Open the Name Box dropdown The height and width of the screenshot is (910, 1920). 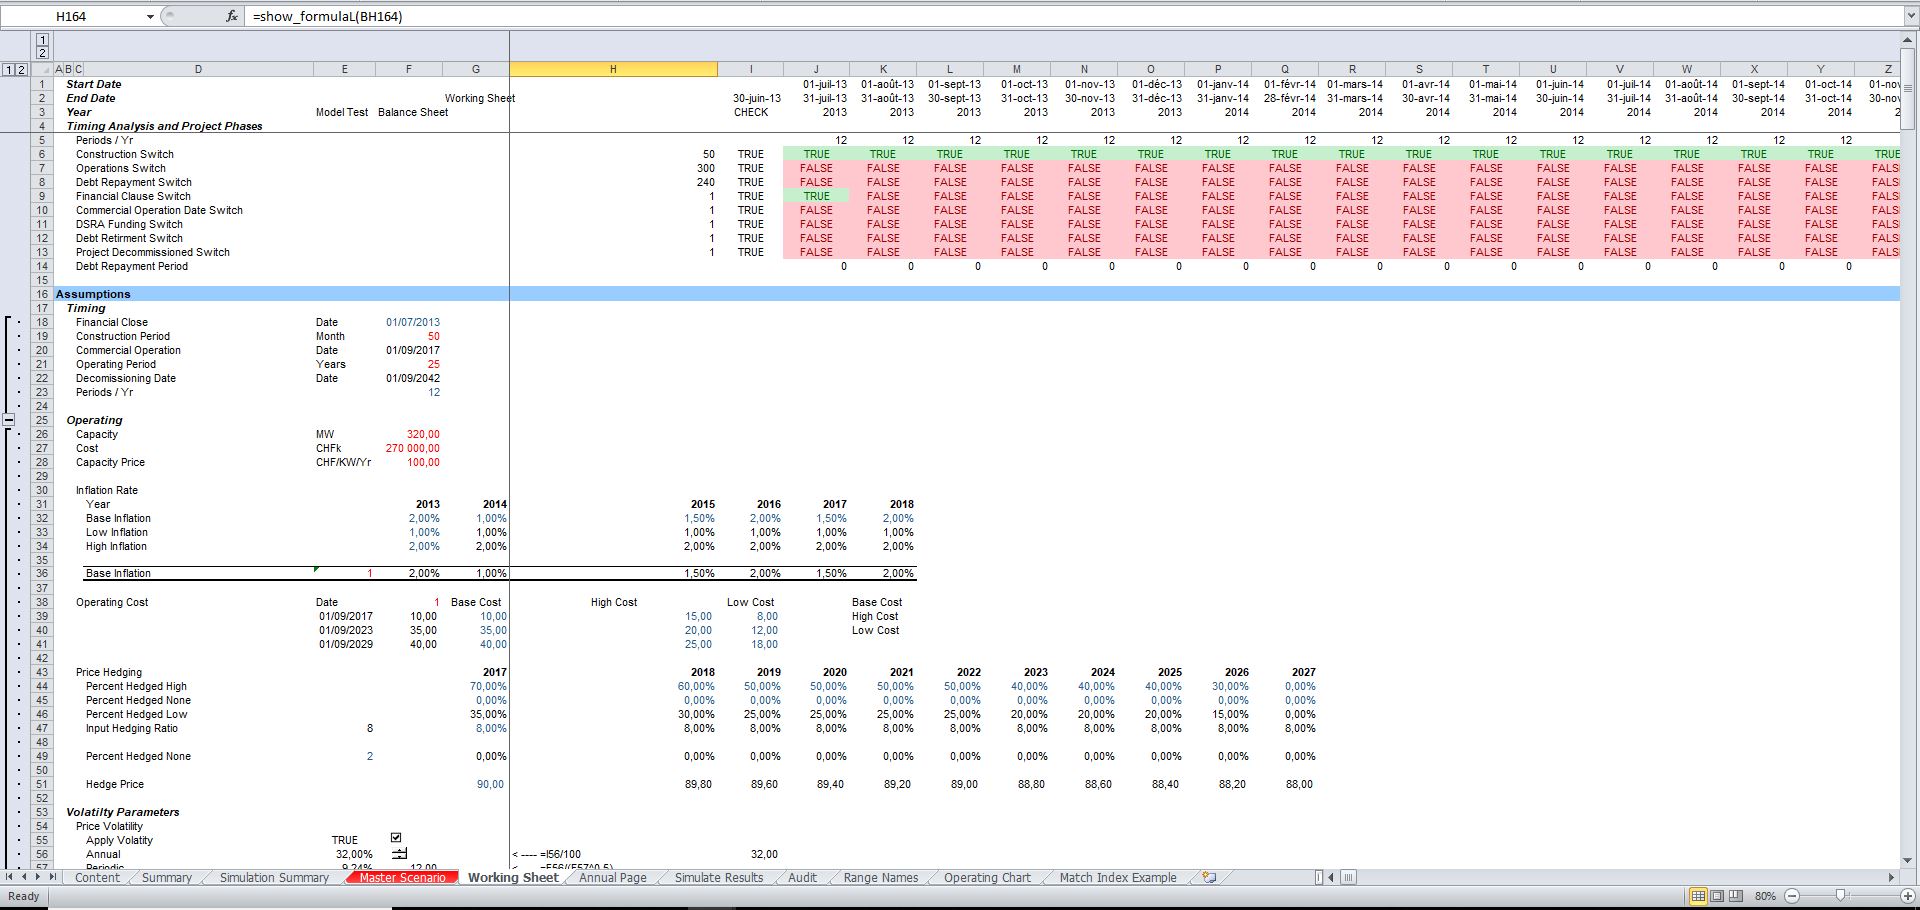pos(150,16)
